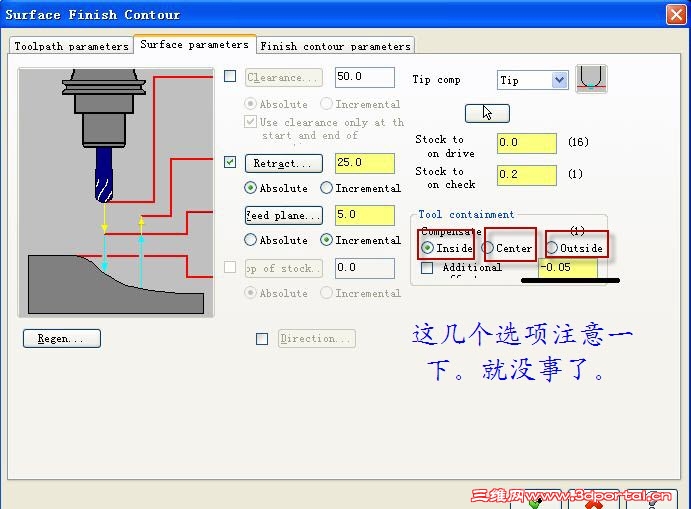Image resolution: width=691 pixels, height=509 pixels.
Task: Click the blank button below Tip comp
Action: (x=487, y=114)
